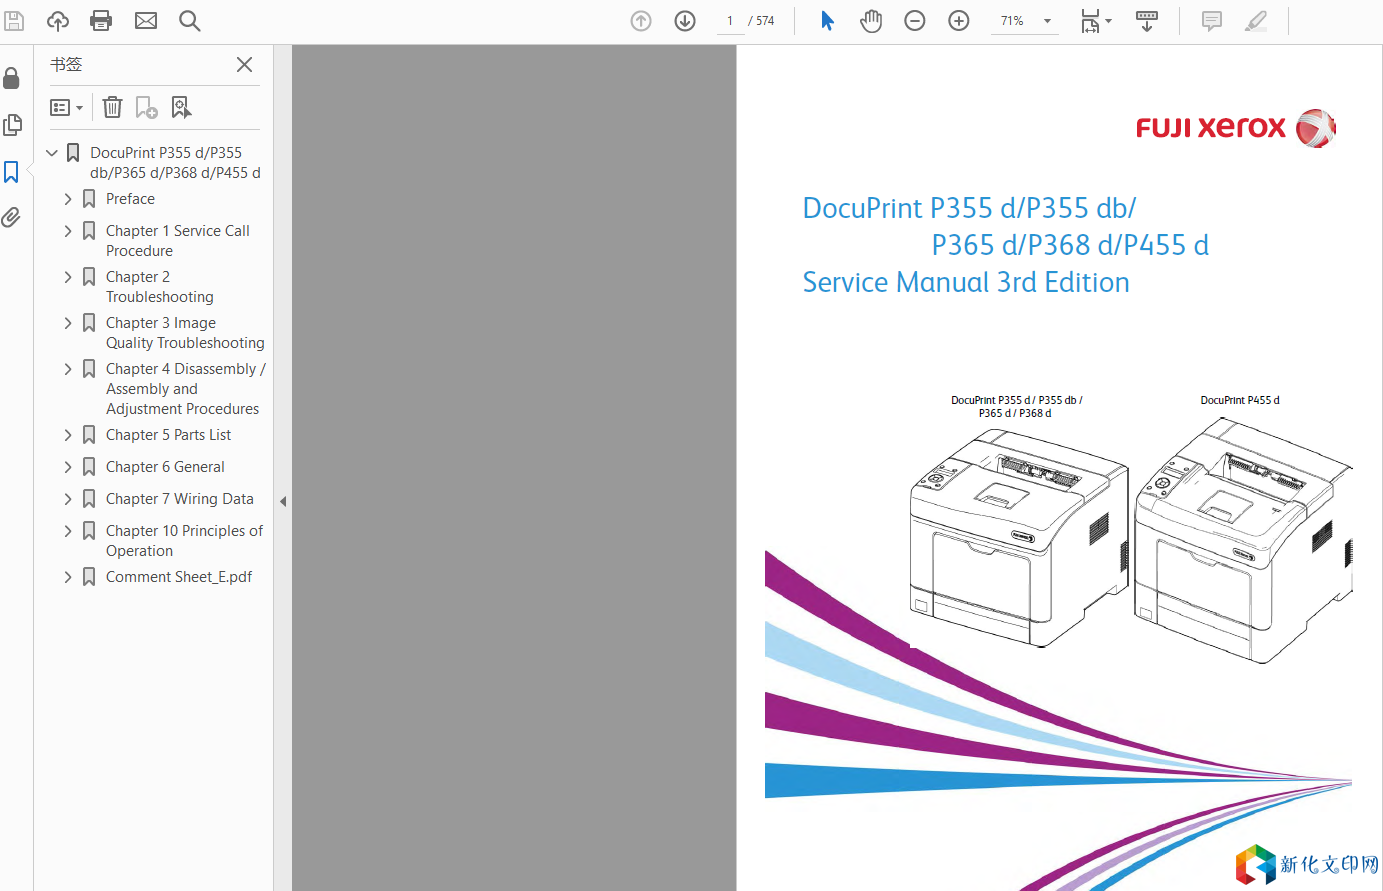Click the print icon in toolbar

(x=101, y=21)
